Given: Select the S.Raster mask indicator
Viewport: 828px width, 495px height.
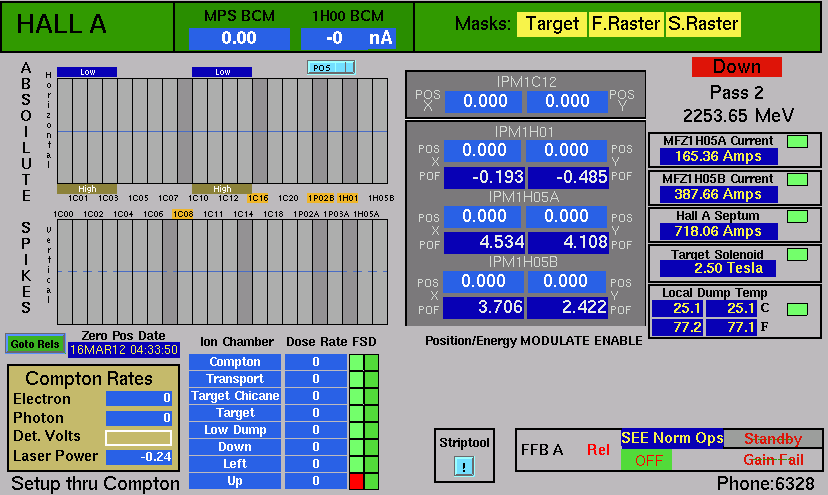Looking at the screenshot, I should 703,24.
